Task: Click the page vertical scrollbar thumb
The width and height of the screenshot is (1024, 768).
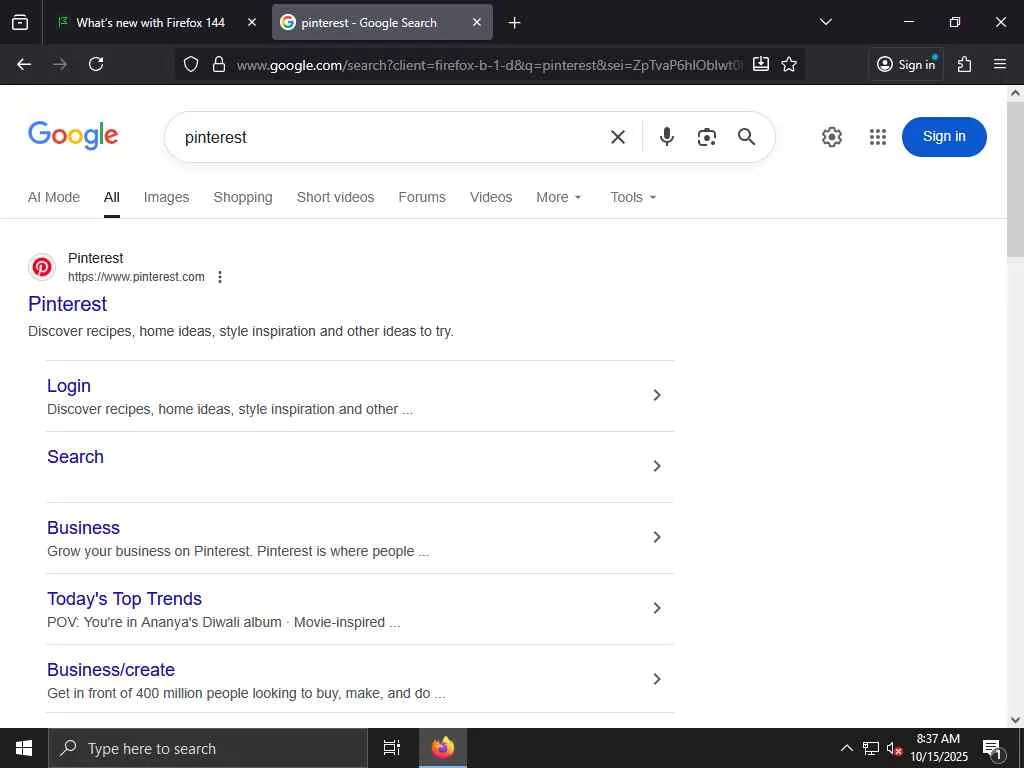Action: click(x=1015, y=179)
